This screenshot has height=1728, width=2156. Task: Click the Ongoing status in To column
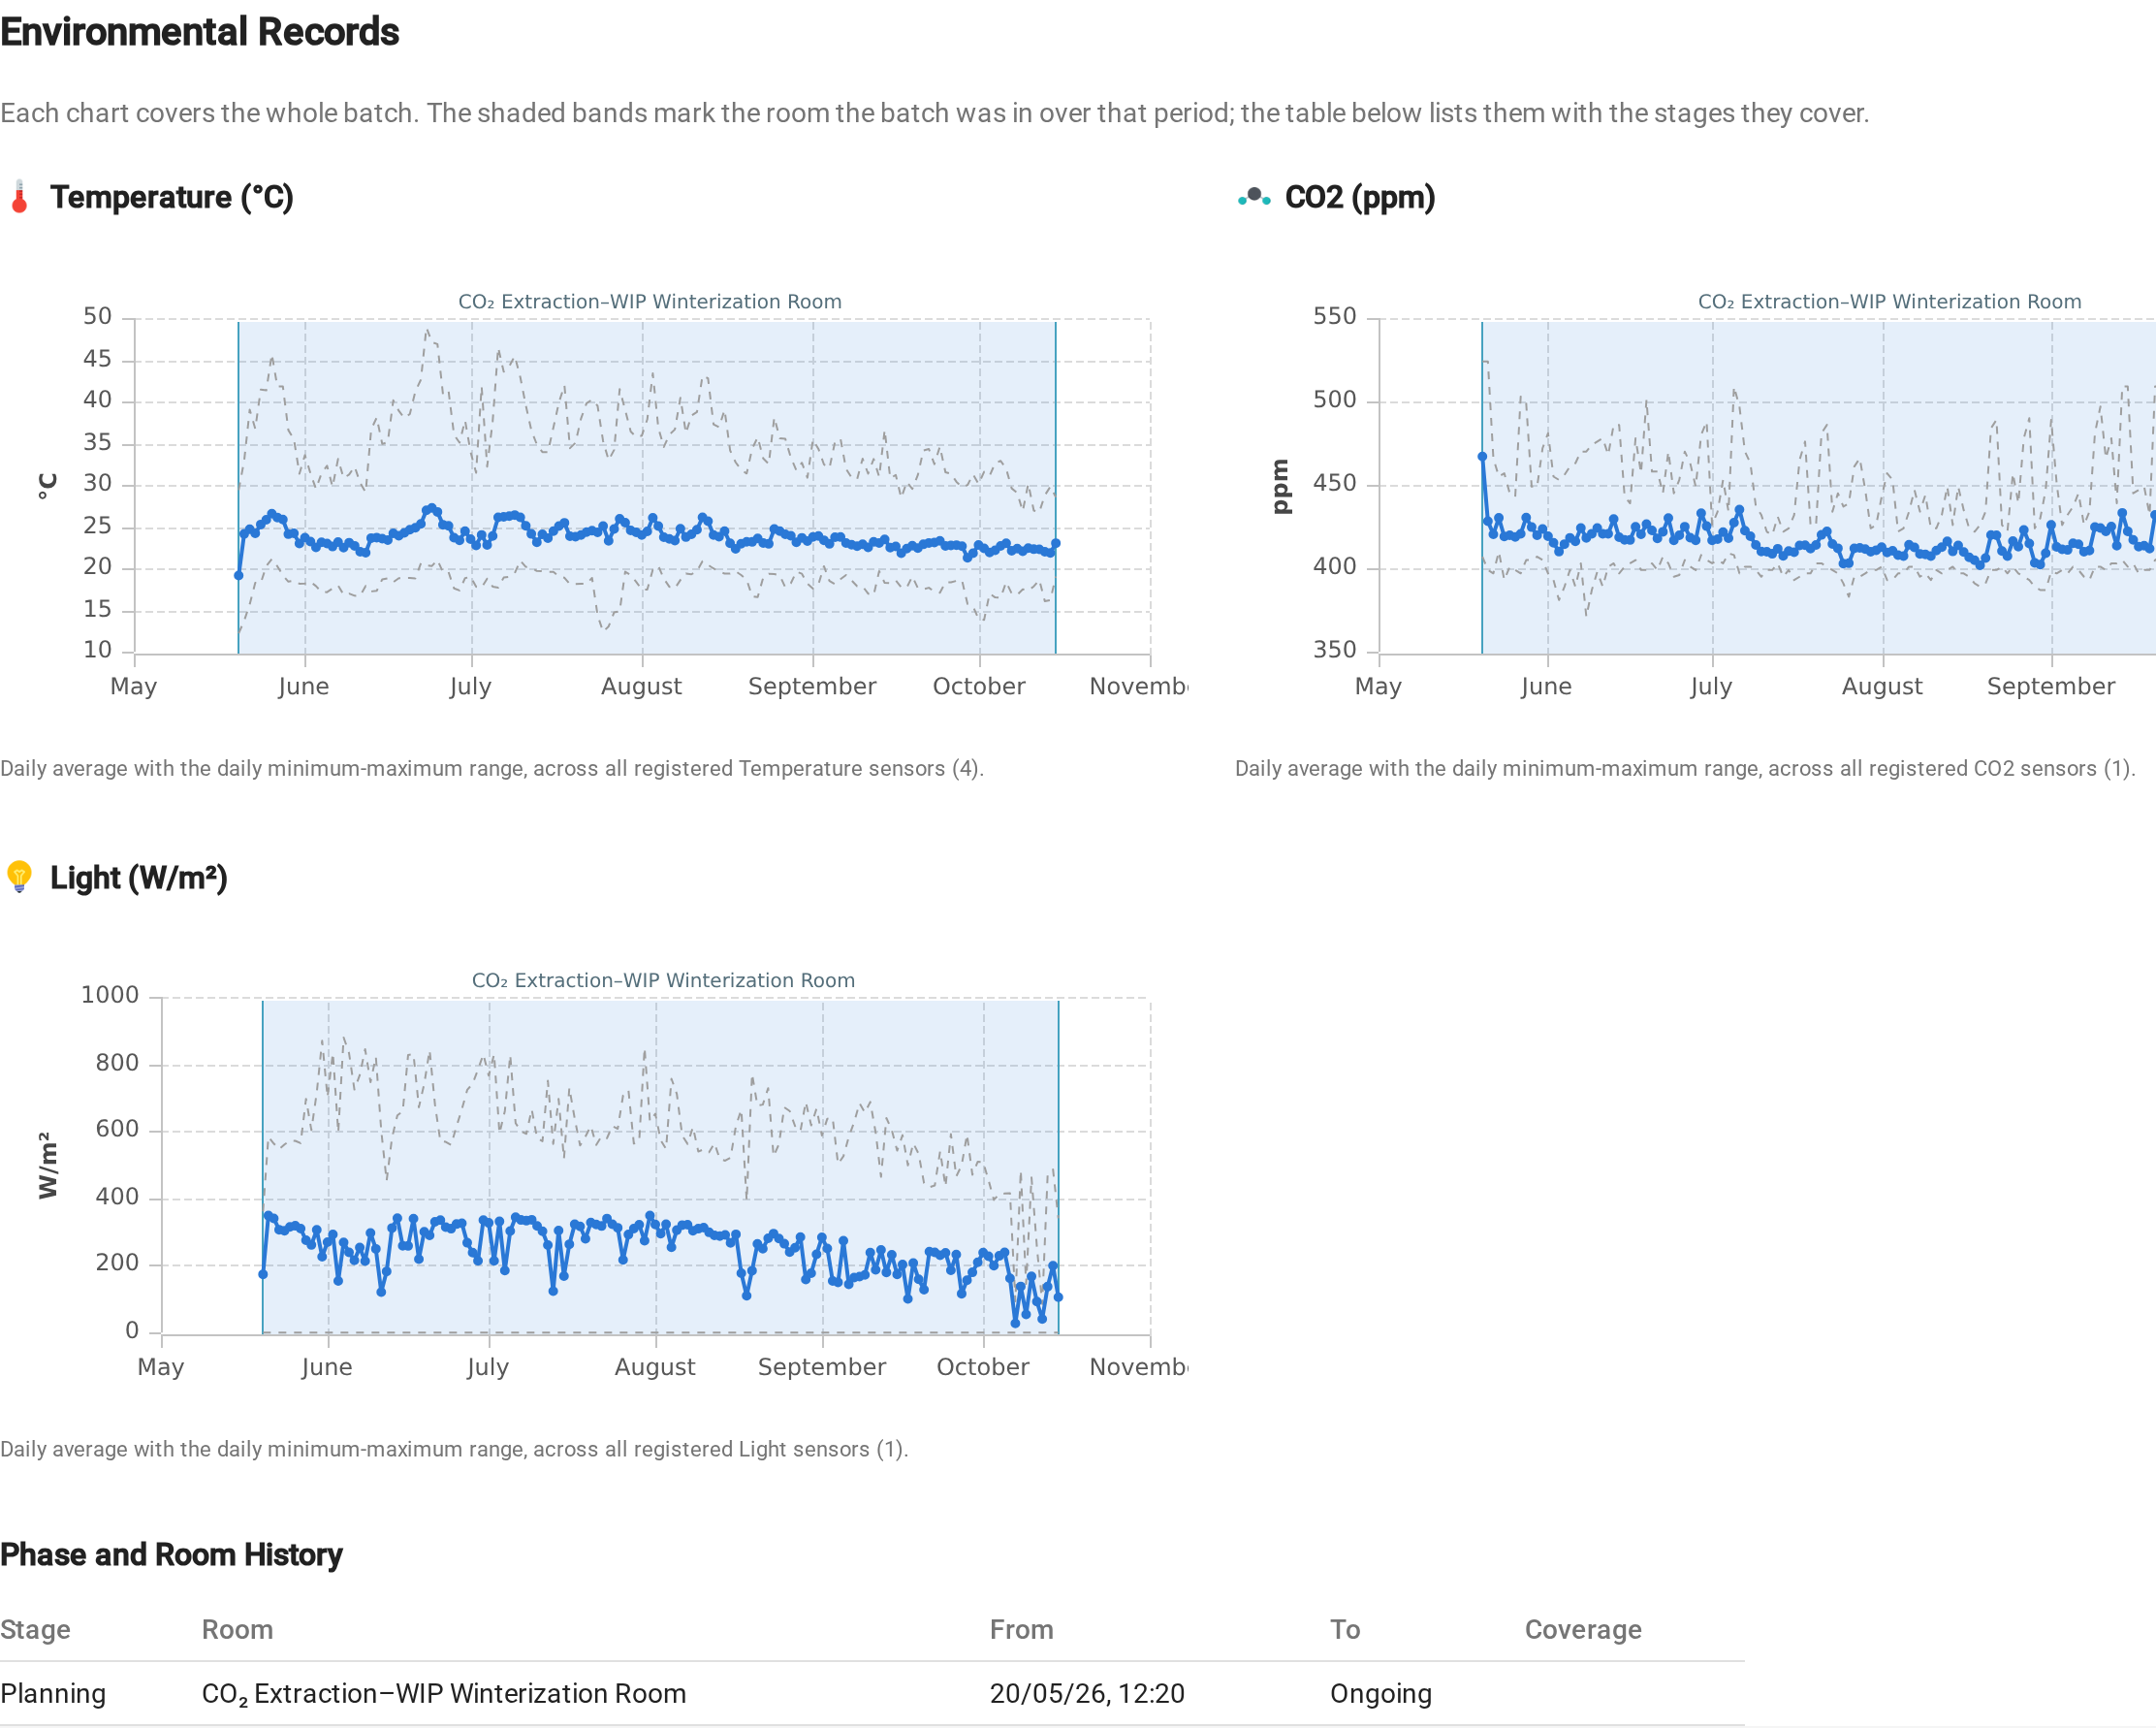1381,1693
